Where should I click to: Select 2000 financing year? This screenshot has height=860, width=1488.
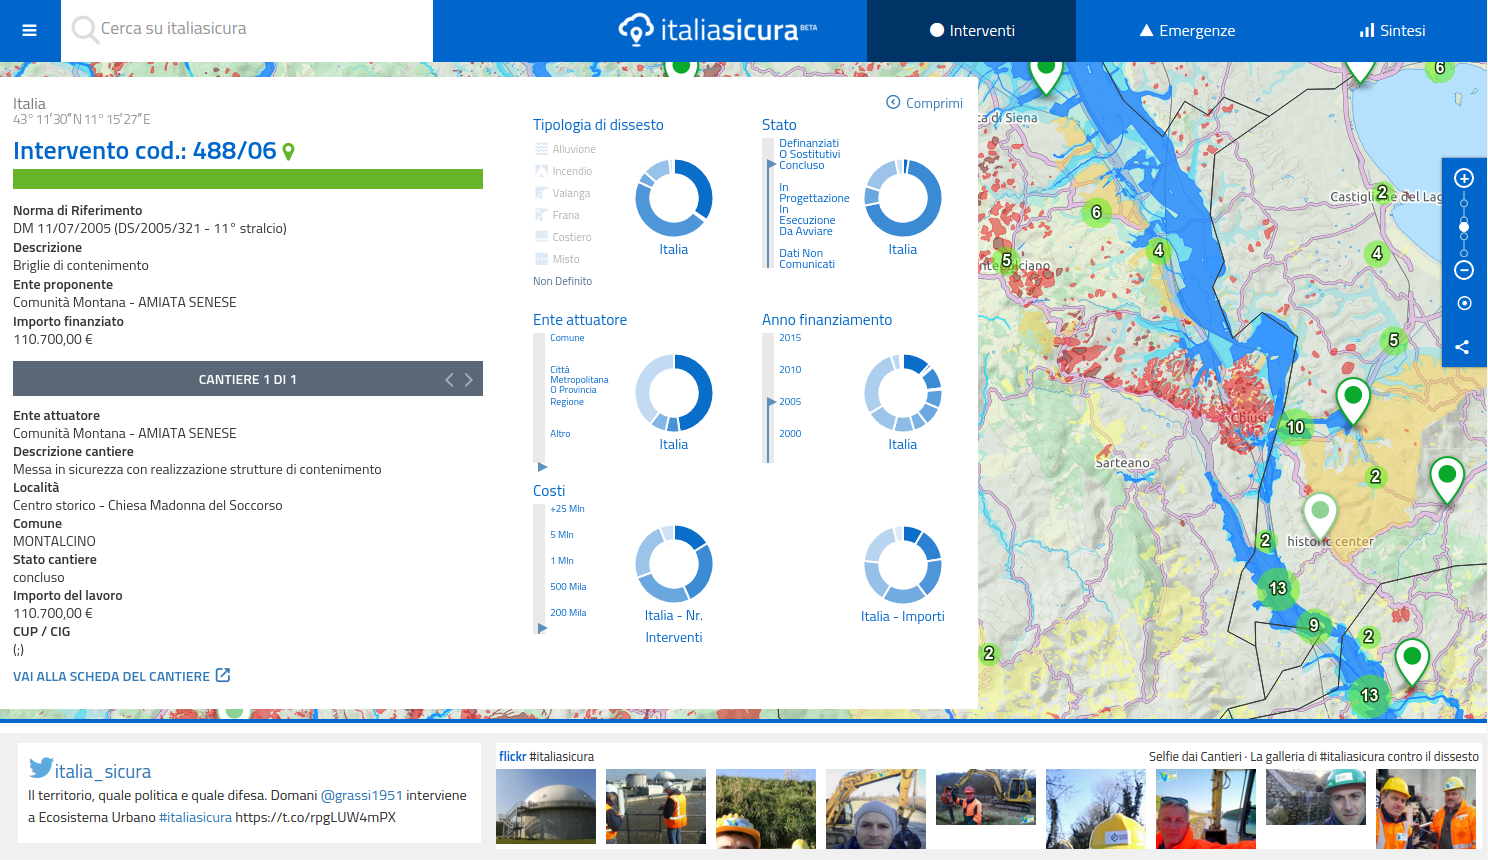coord(790,434)
